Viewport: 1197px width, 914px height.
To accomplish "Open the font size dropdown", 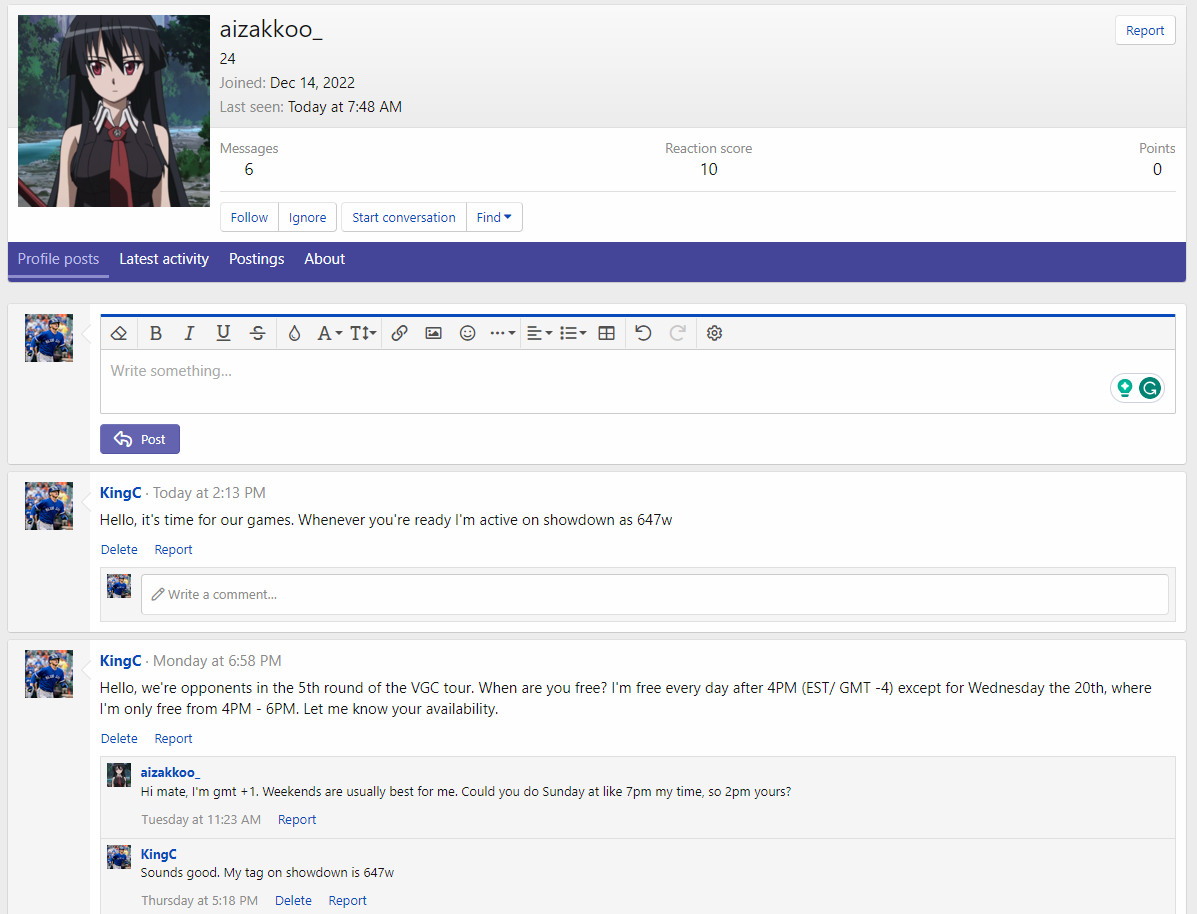I will 363,333.
